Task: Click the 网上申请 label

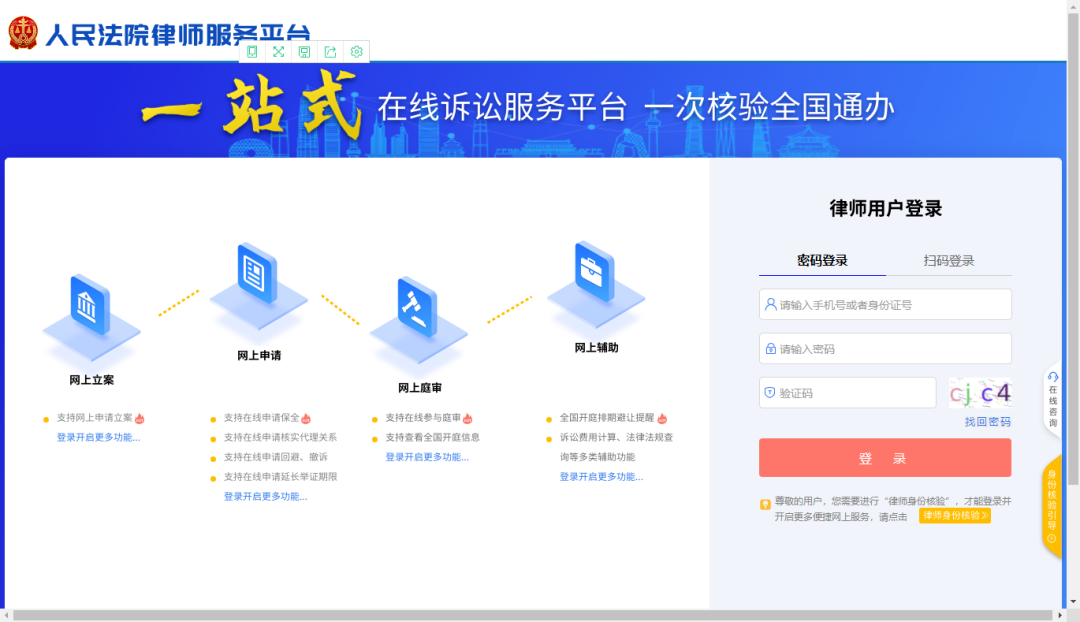Action: 259,355
